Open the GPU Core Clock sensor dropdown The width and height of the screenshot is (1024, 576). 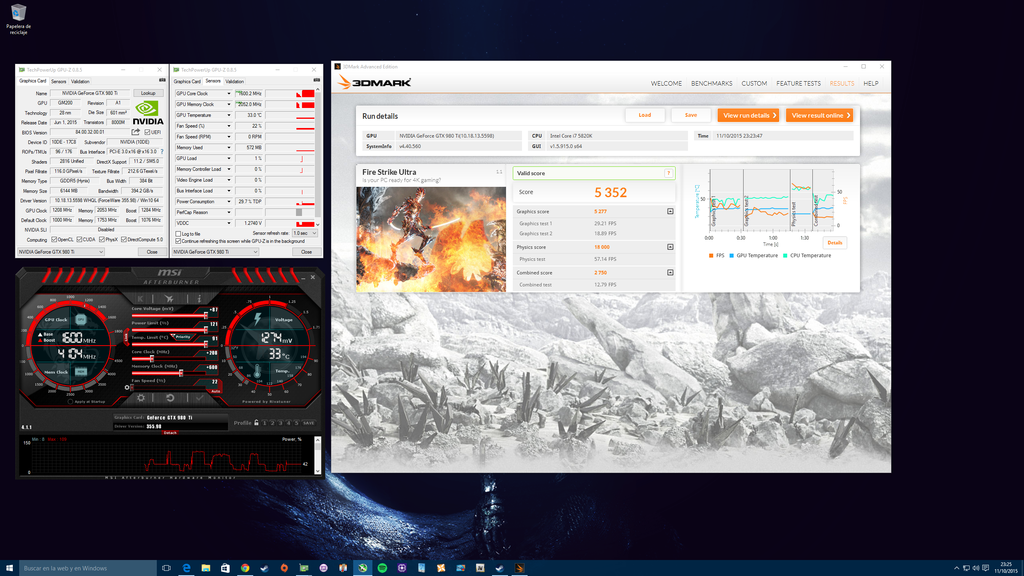tap(229, 93)
